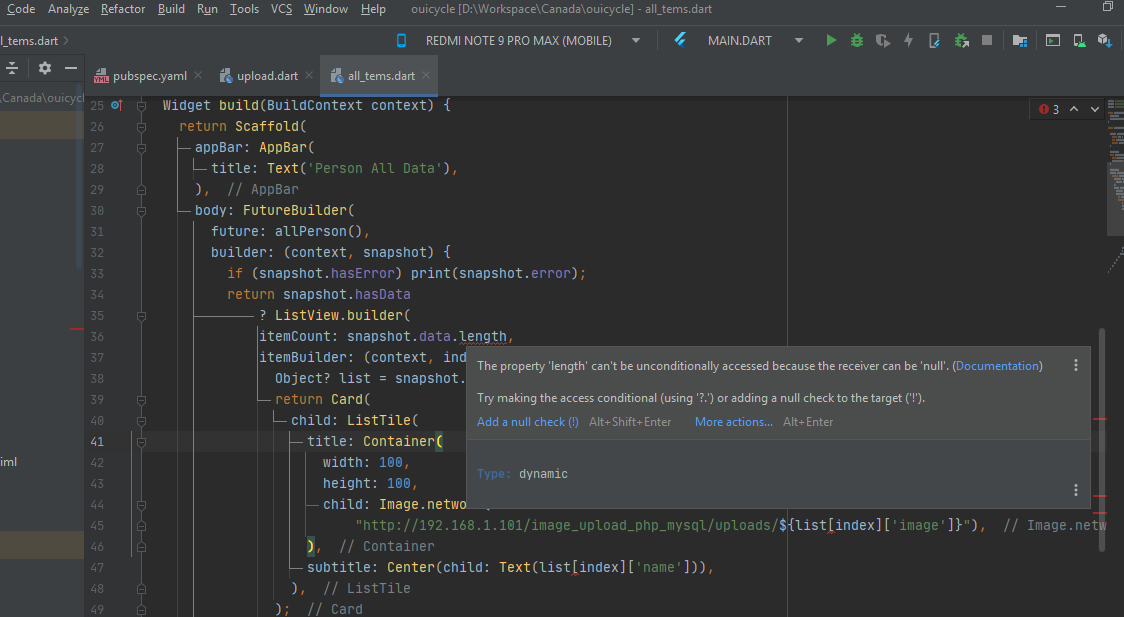Go to next highlighted error arrow
This screenshot has height=617, width=1124.
tap(1095, 109)
